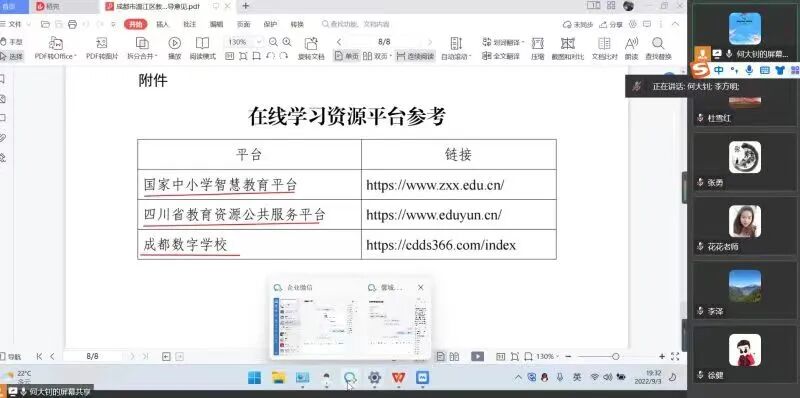Click 全文翻译 full-text translation

pyautogui.click(x=501, y=56)
